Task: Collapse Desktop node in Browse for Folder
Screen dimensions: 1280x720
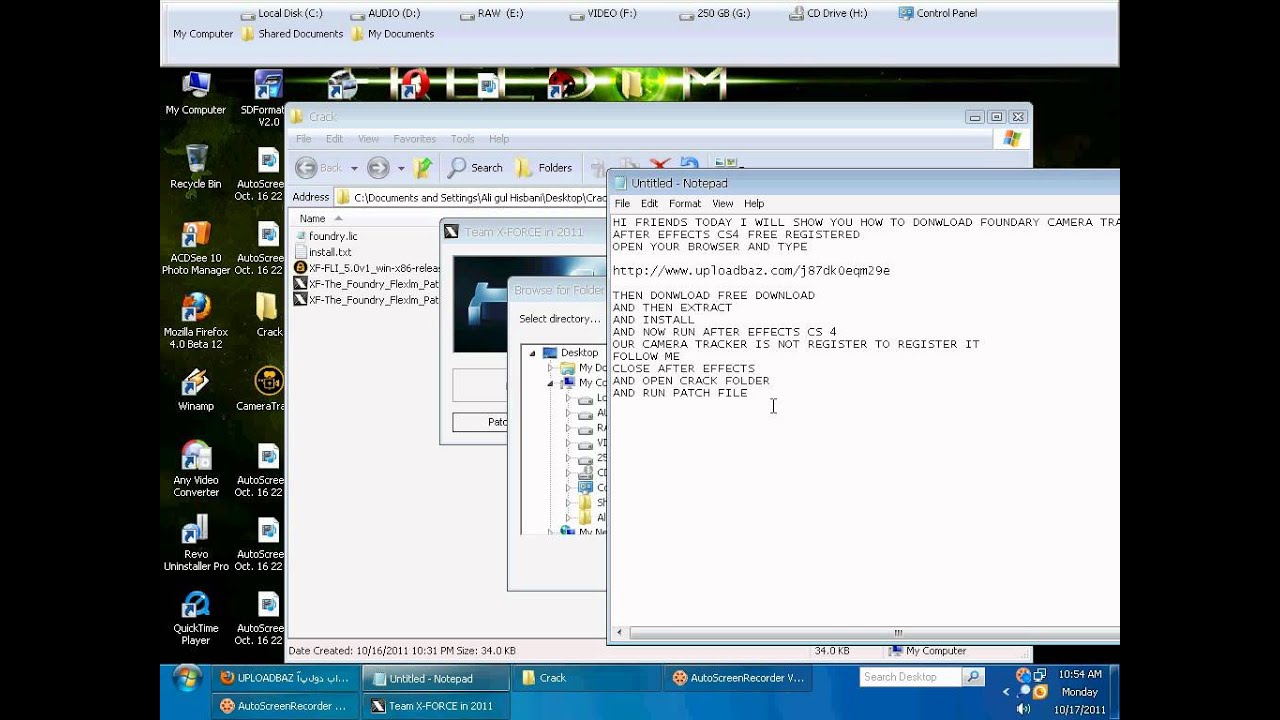Action: [532, 353]
